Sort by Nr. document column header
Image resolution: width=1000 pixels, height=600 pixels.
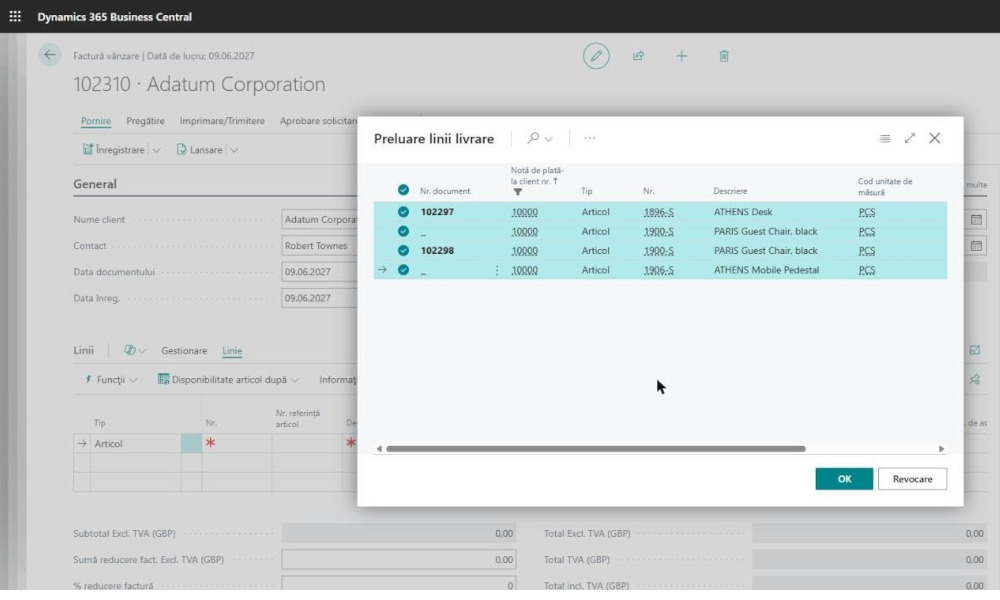pos(445,191)
